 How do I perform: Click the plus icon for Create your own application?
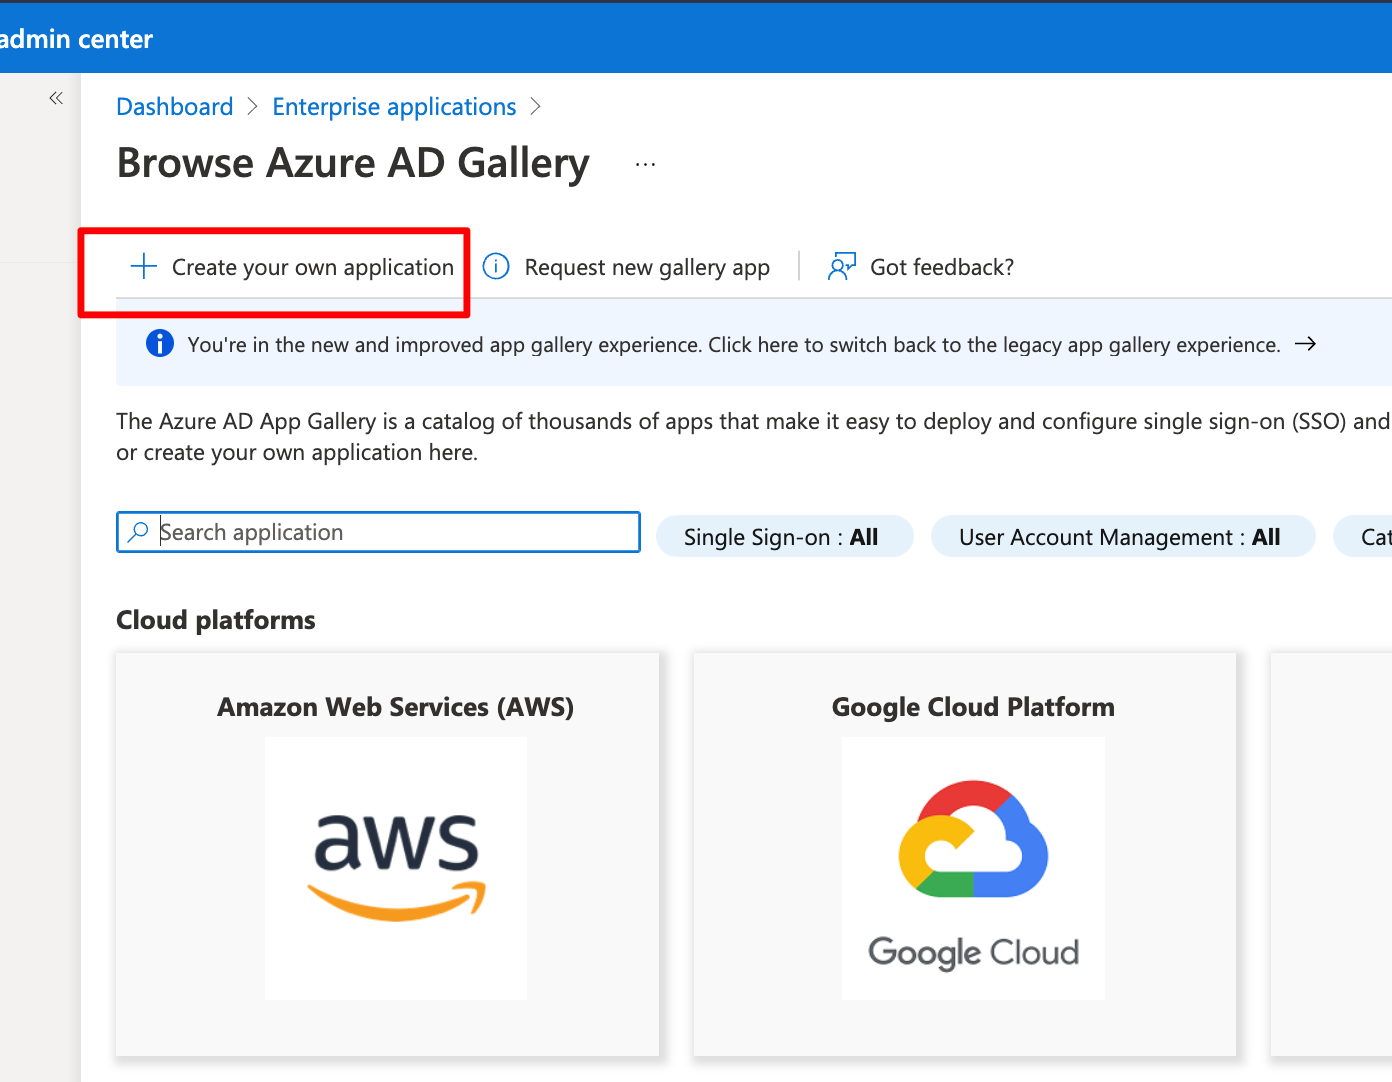144,266
